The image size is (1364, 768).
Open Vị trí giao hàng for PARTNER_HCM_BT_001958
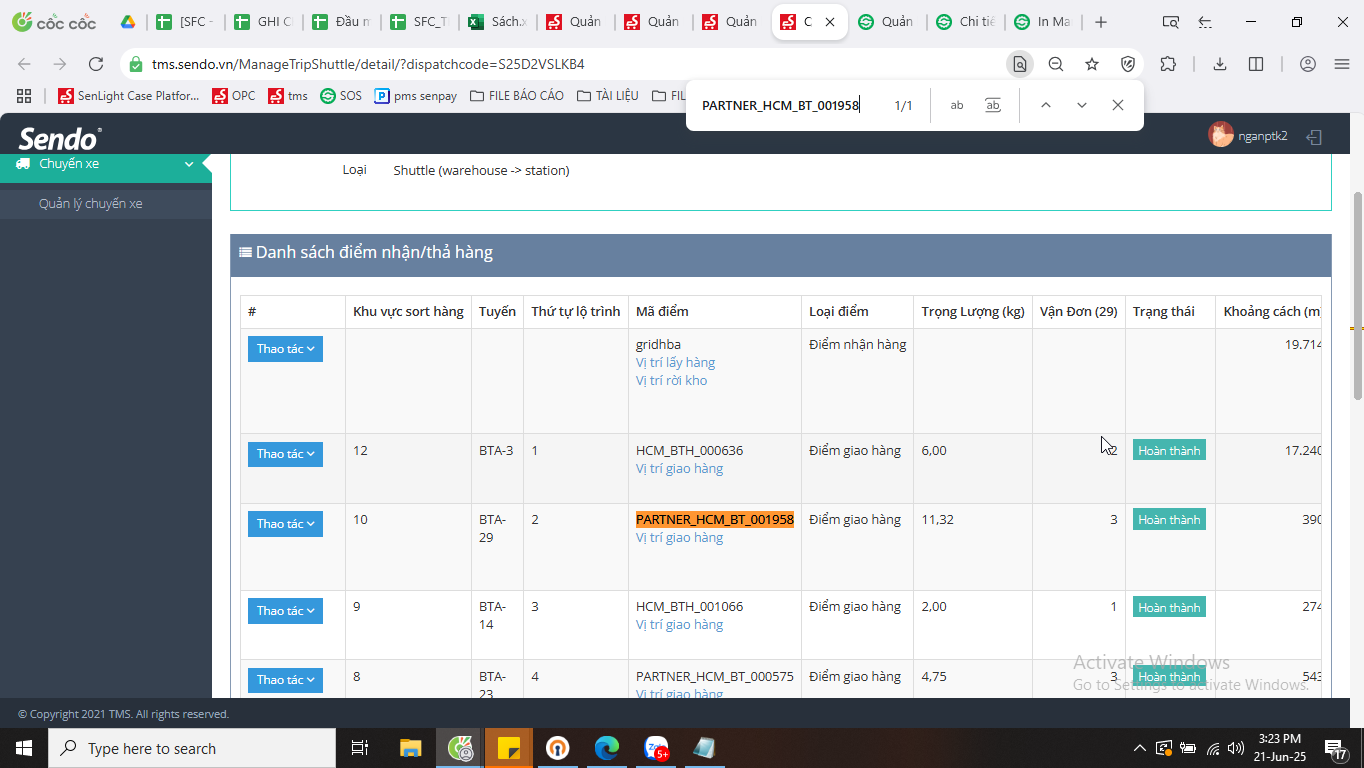tap(680, 538)
